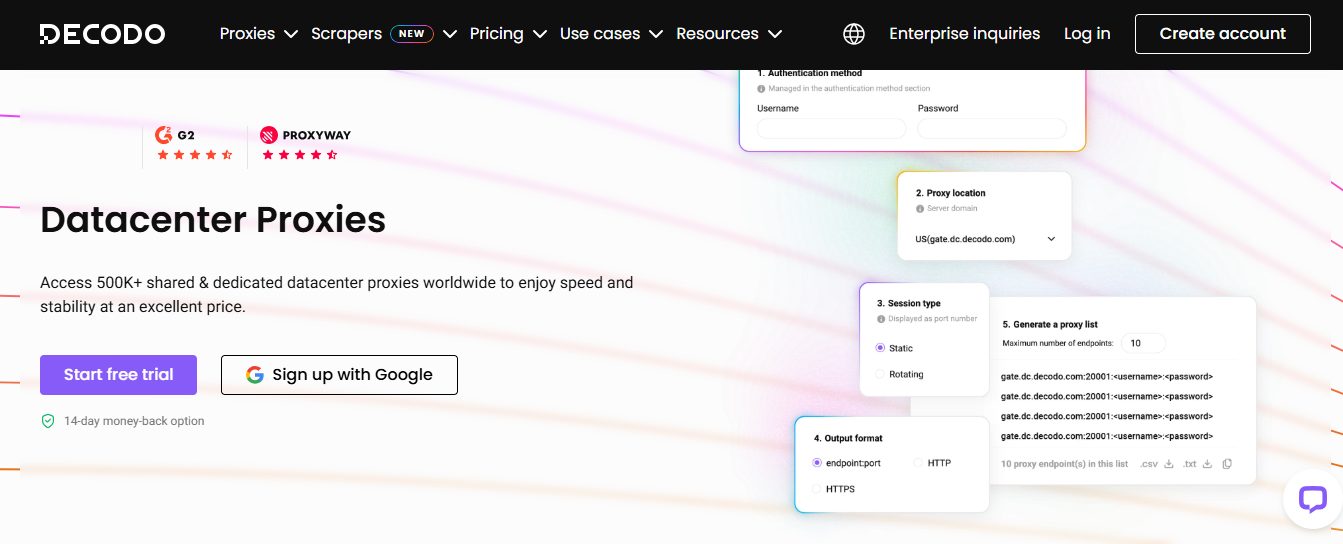Click the Log in link
1343x544 pixels.
pos(1087,34)
